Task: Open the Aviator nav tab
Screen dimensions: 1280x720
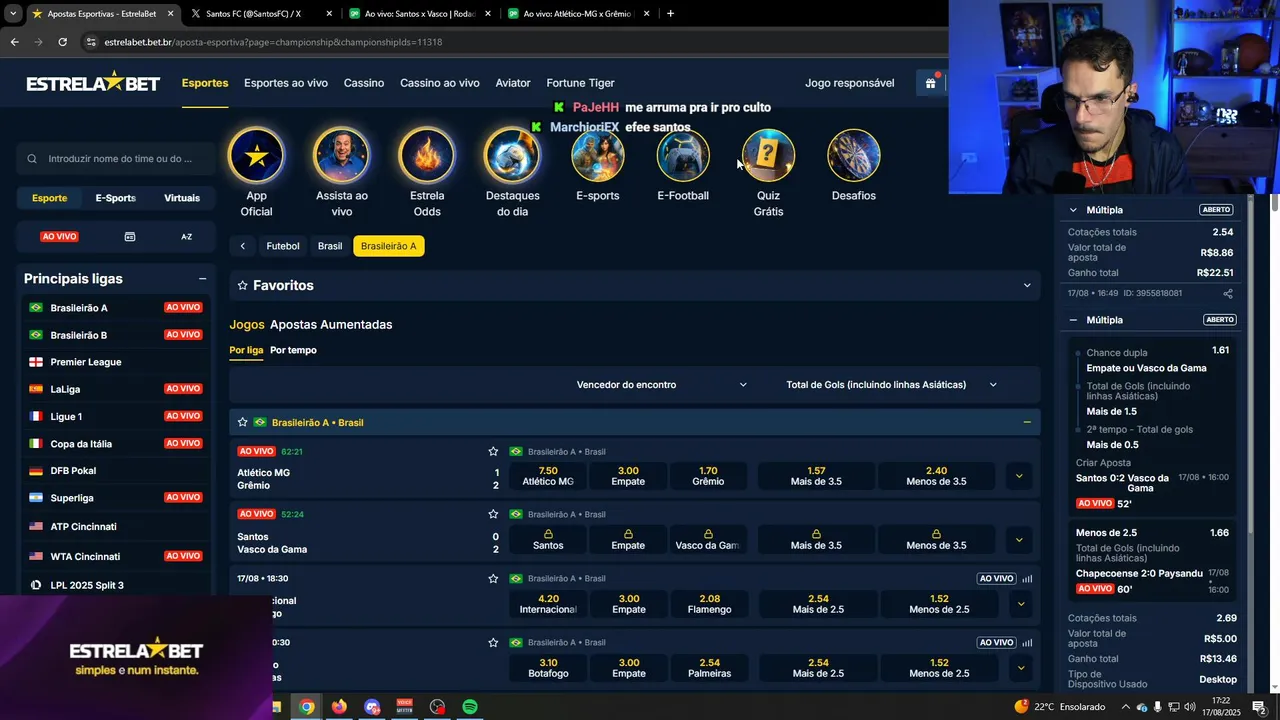Action: [513, 83]
